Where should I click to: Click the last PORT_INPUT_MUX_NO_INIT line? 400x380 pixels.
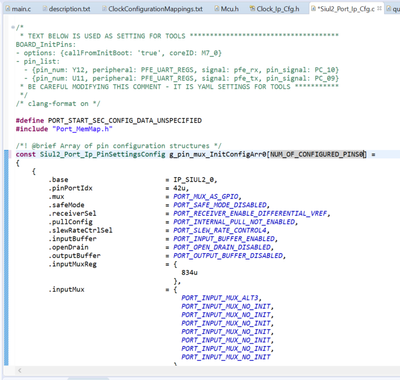[226, 357]
